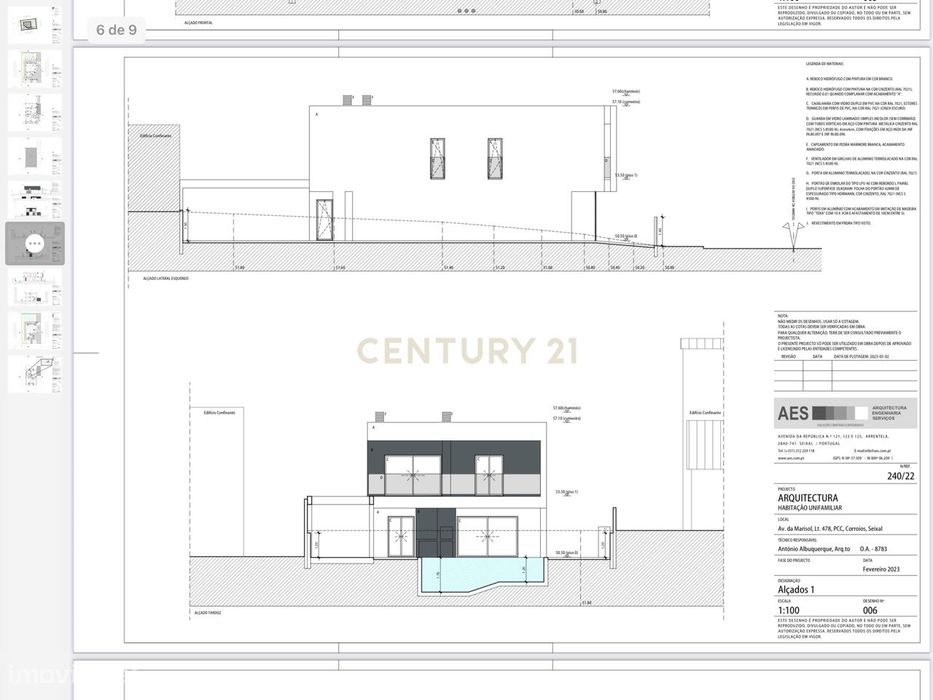Select the scale value '1:100'
Viewport: 933px width, 700px height.
point(788,610)
